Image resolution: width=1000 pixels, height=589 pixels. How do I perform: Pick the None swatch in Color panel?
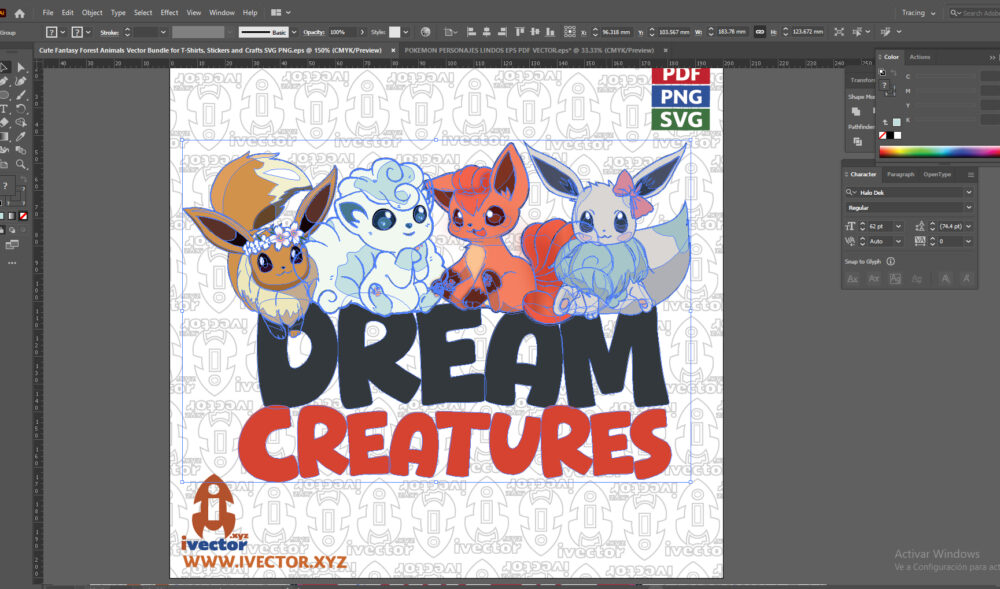[883, 136]
